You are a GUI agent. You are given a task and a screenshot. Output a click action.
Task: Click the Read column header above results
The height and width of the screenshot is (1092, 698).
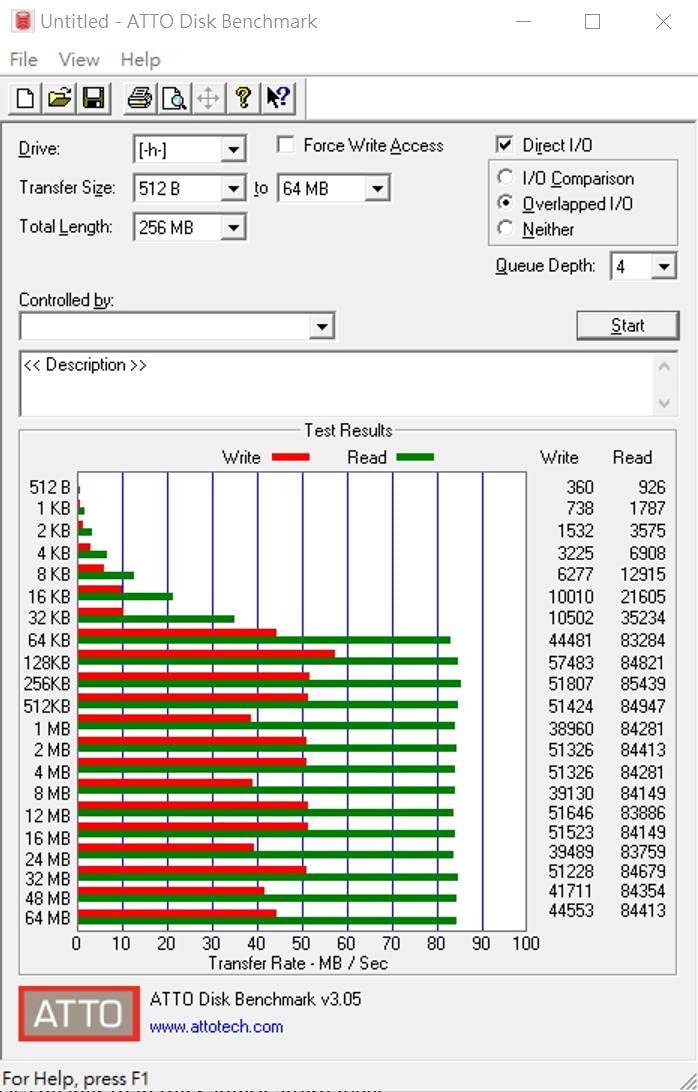pos(633,457)
